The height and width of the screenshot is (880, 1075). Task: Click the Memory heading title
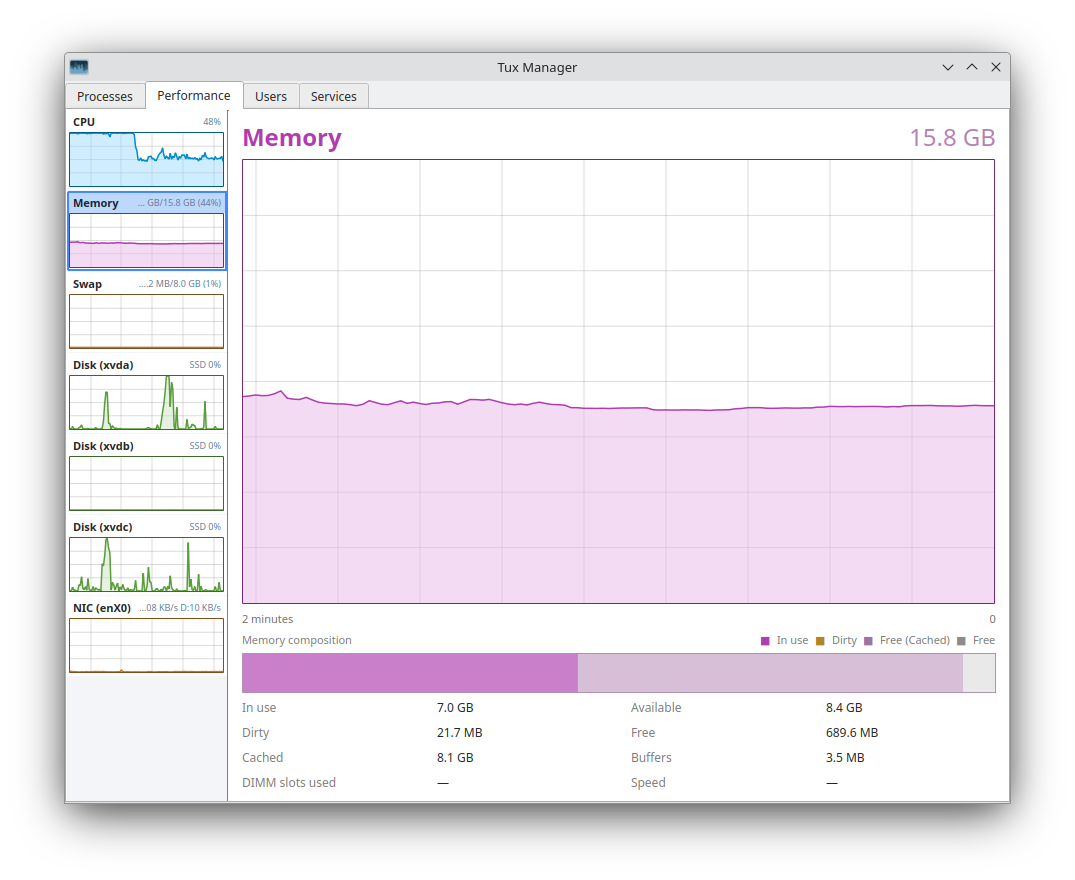click(x=292, y=138)
